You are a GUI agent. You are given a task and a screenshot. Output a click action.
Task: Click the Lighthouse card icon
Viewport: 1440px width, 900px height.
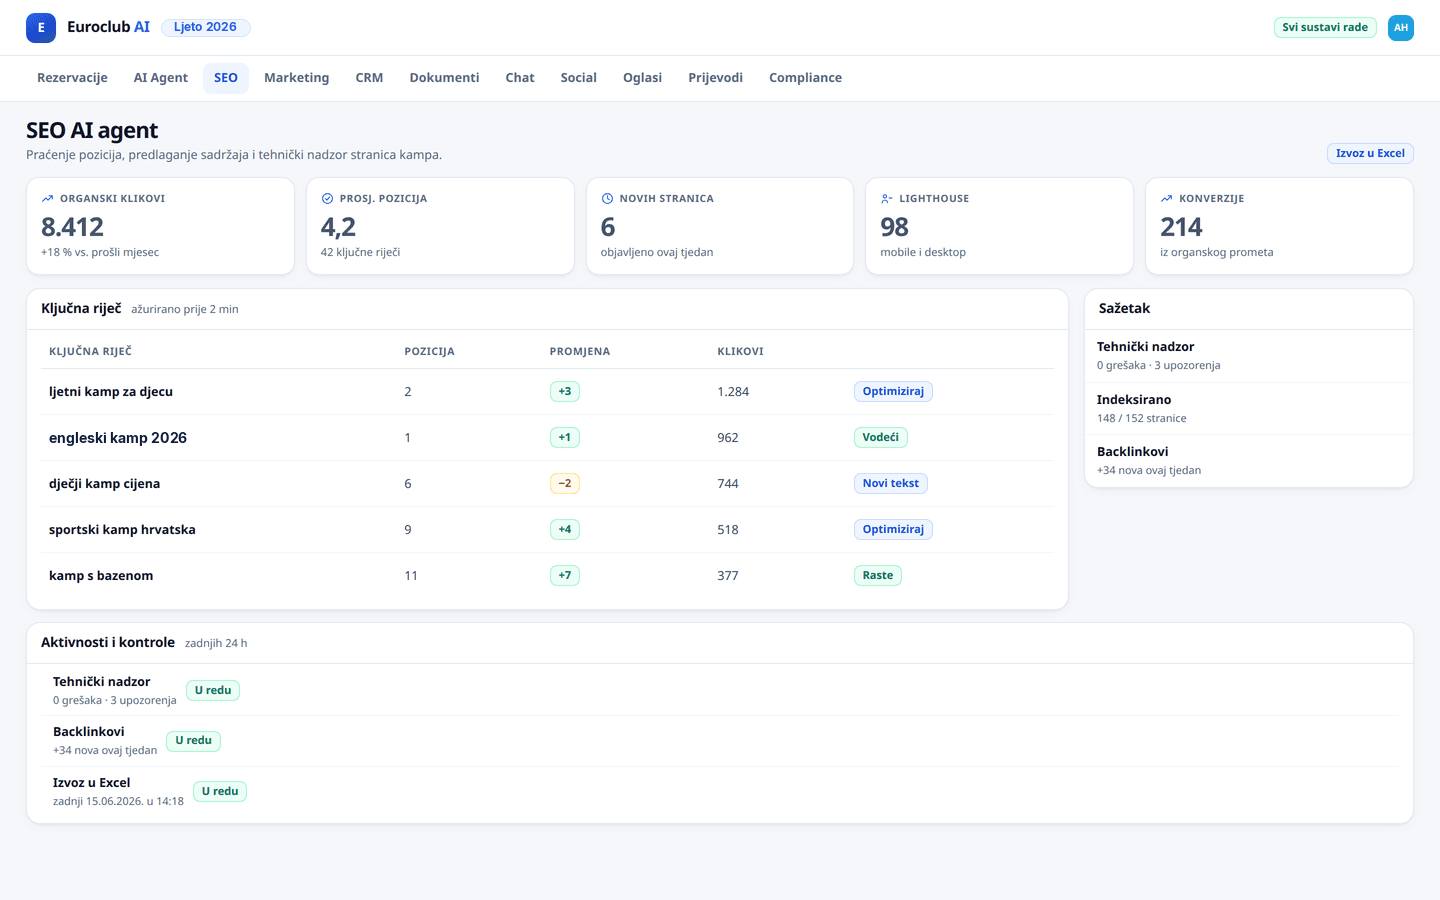[887, 199]
